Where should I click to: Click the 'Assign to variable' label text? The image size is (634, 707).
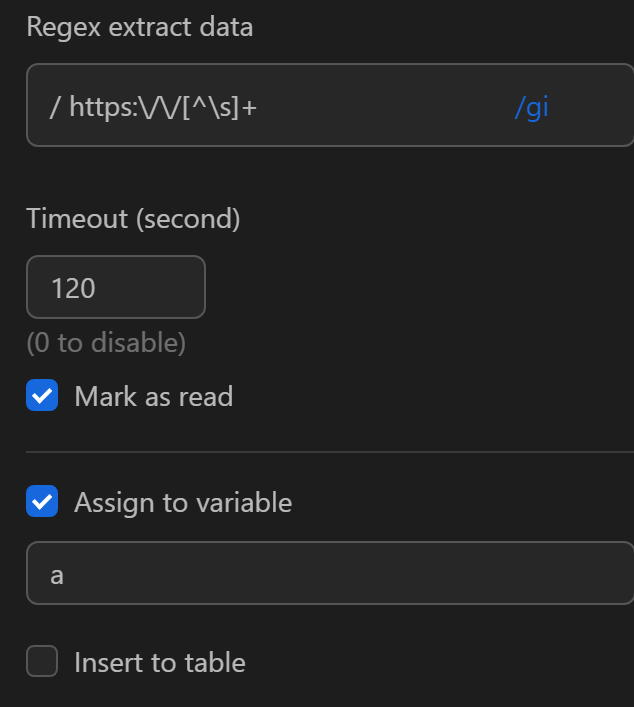click(x=183, y=501)
